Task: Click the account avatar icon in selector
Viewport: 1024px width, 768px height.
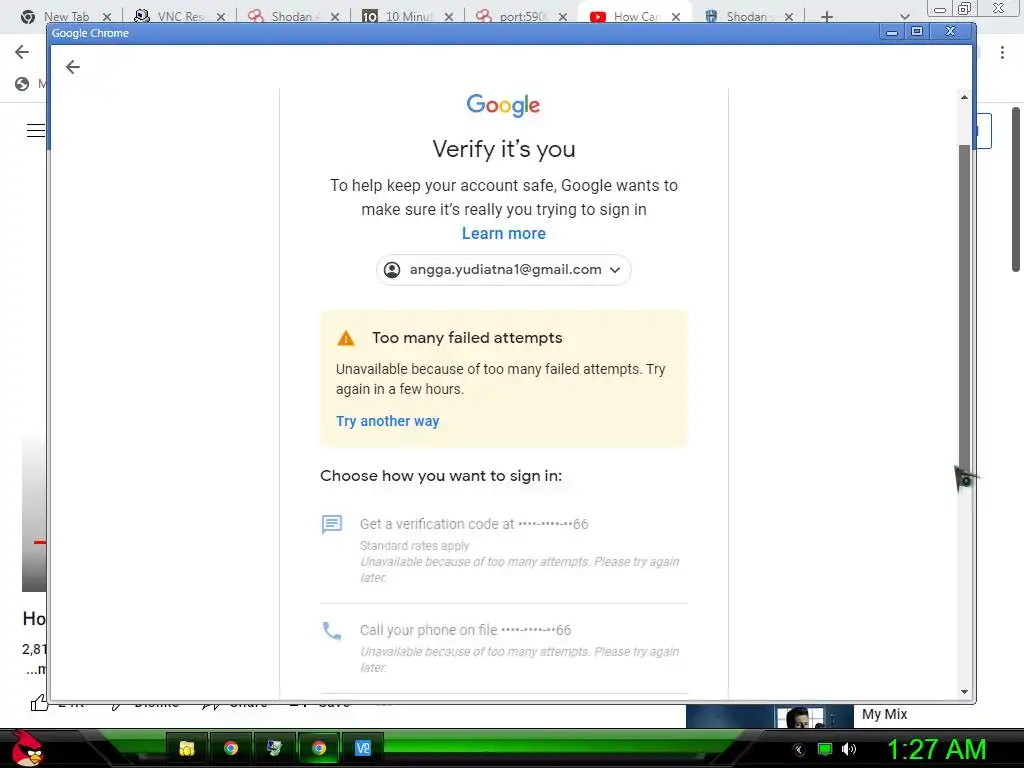Action: click(392, 270)
